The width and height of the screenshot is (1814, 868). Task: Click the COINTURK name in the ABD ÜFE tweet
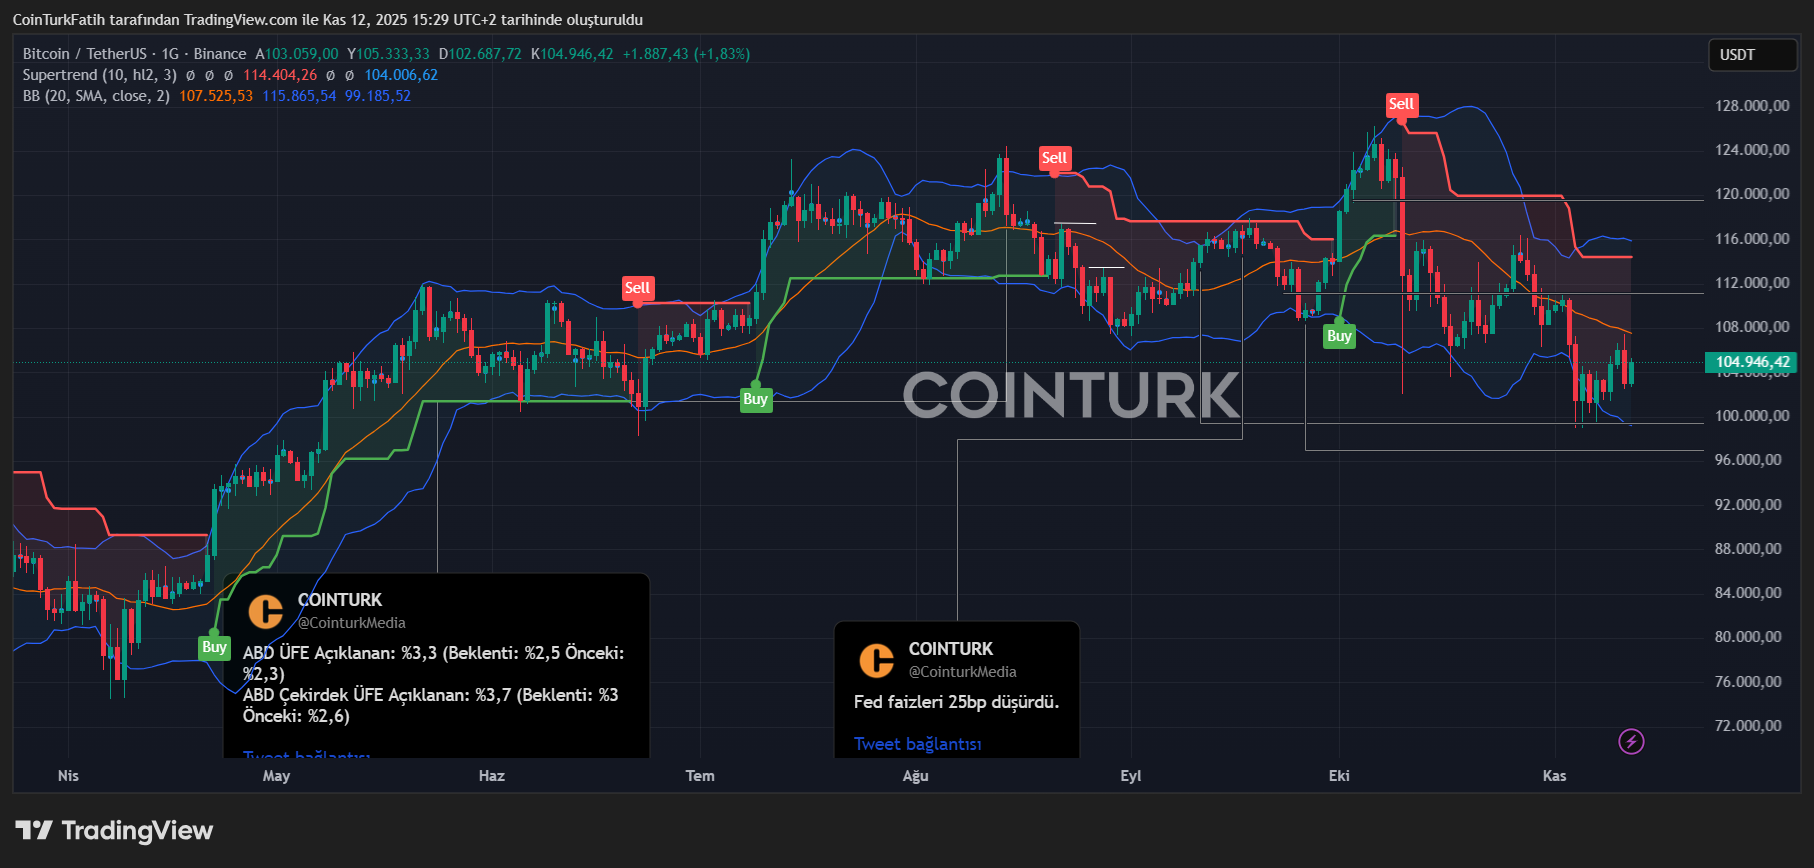tap(340, 600)
